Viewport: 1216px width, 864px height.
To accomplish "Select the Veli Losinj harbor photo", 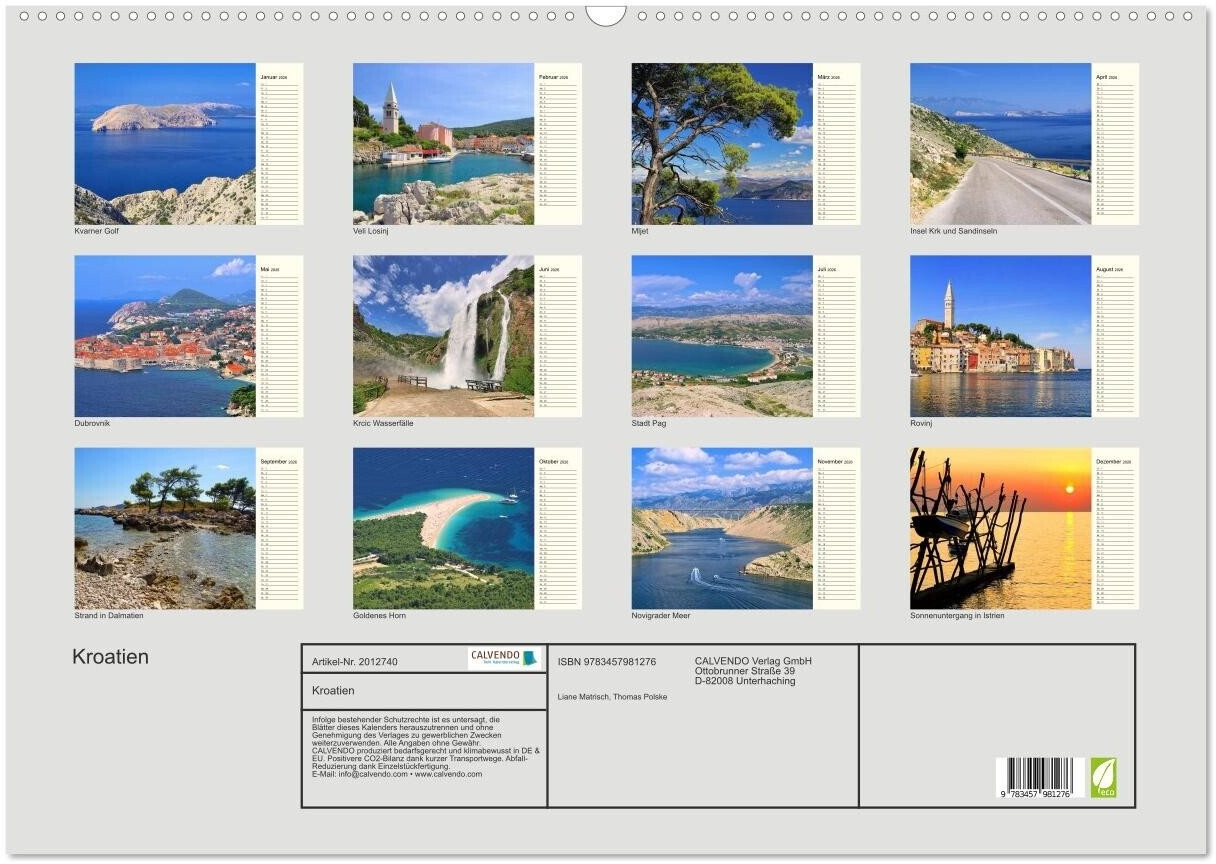I will pos(443,144).
